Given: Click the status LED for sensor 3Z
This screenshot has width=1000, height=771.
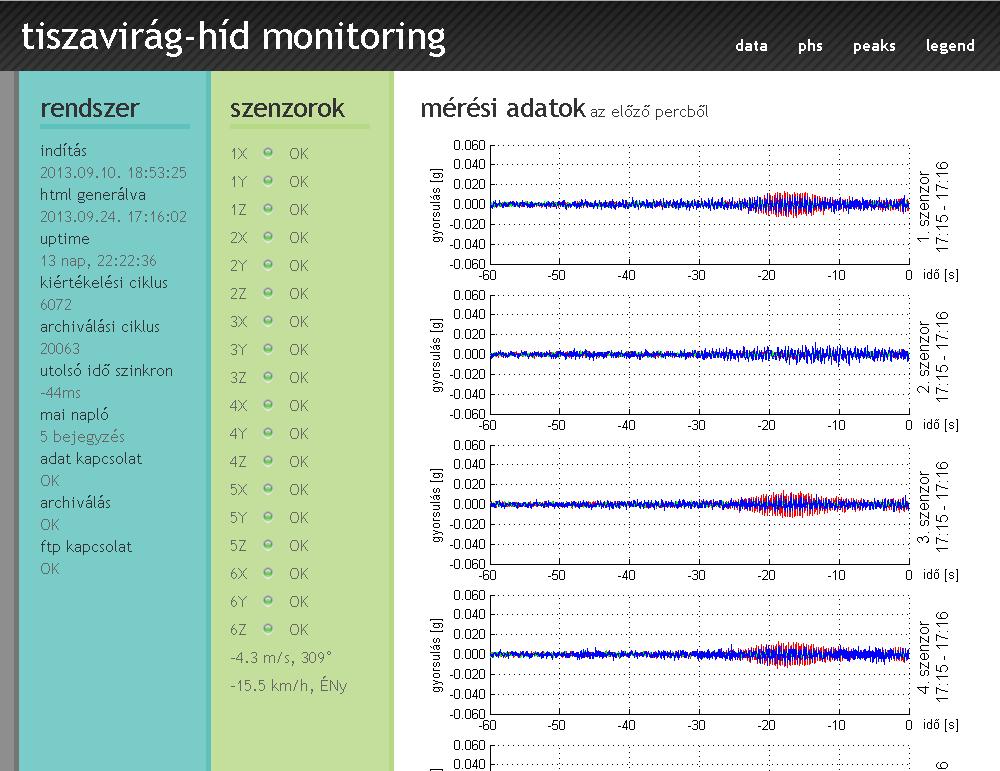Looking at the screenshot, I should [268, 377].
